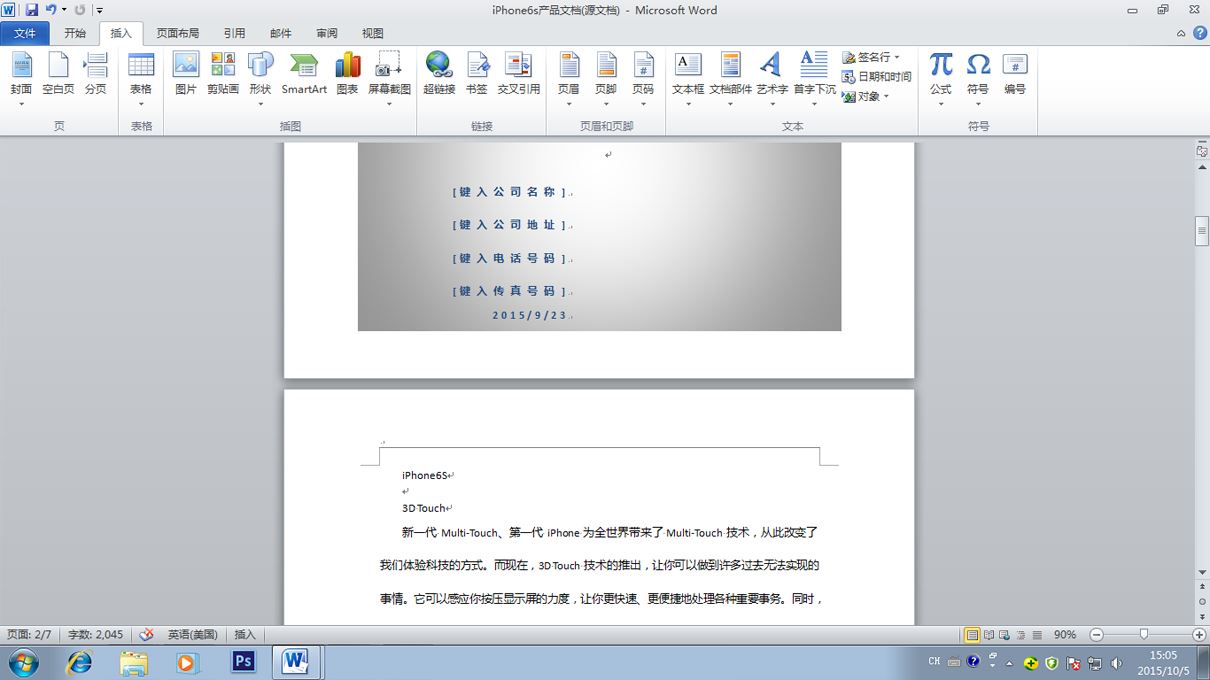Click the page indicator 页面: 2/7
The height and width of the screenshot is (680, 1210).
point(29,634)
